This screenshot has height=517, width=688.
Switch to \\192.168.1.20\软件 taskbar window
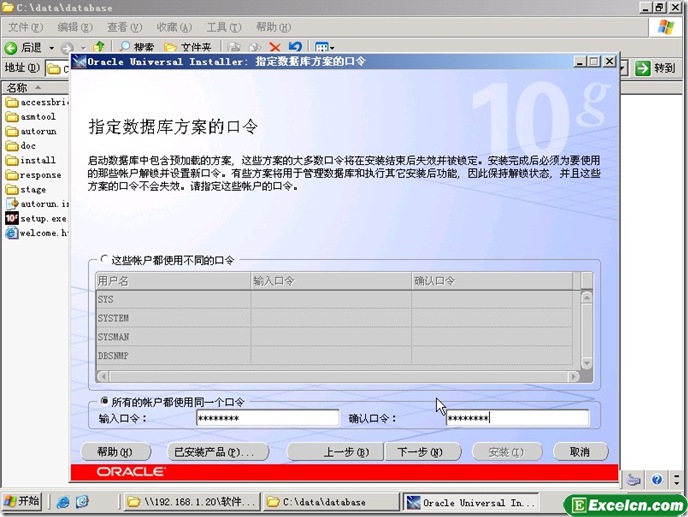pos(191,502)
